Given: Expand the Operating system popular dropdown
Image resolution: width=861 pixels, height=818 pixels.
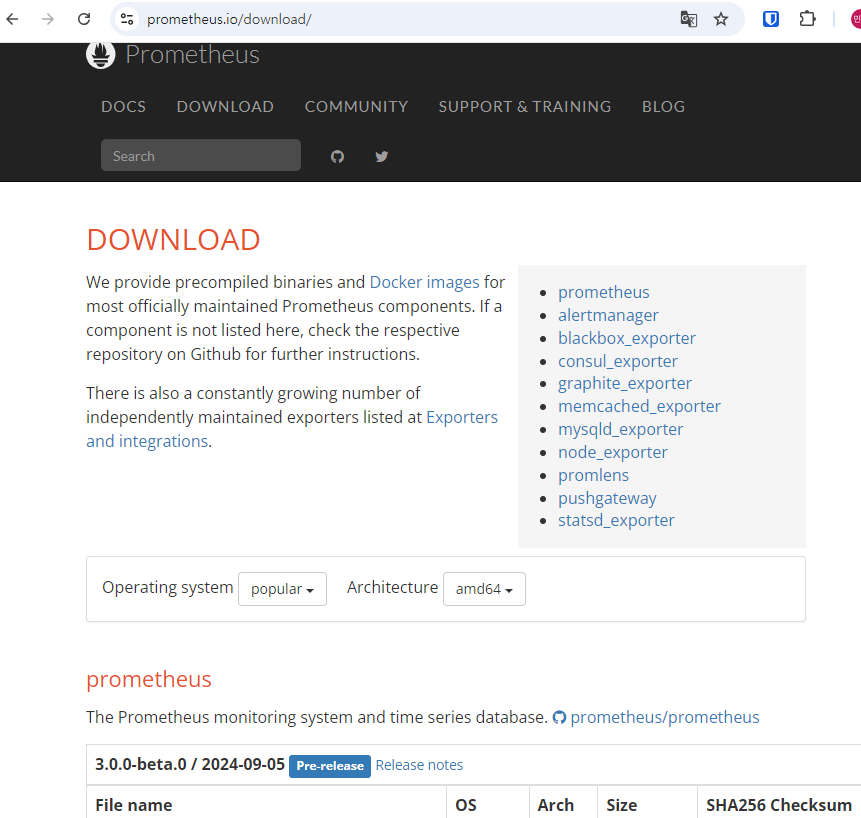Looking at the screenshot, I should click(x=282, y=589).
